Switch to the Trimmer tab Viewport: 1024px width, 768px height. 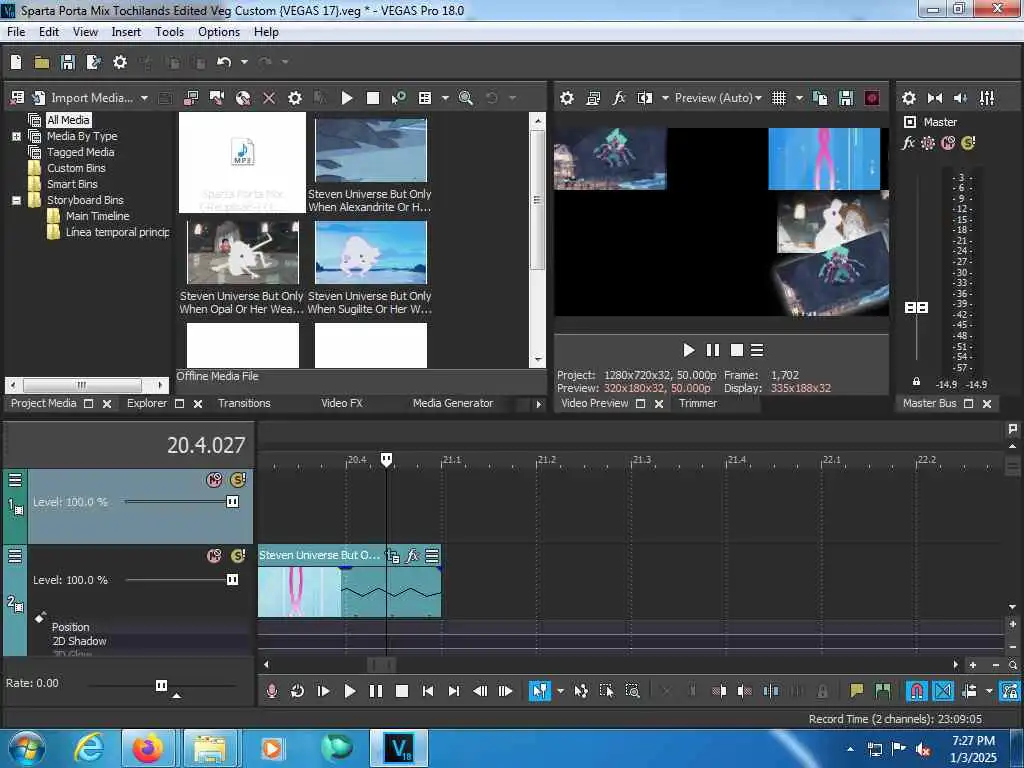coord(698,404)
